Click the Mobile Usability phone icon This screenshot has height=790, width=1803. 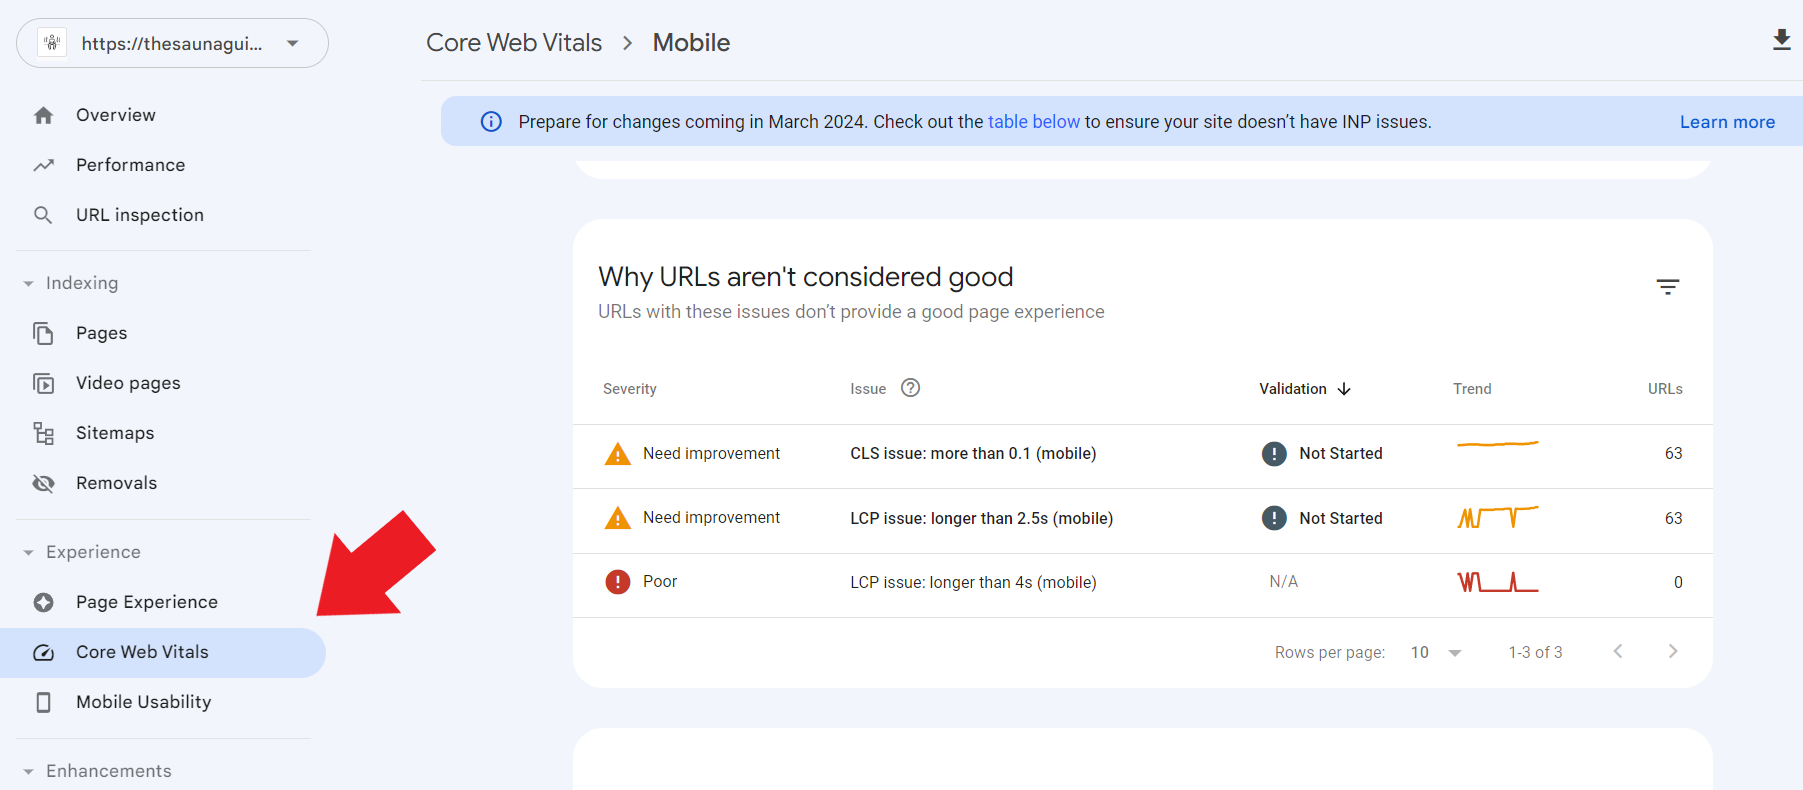pos(43,702)
